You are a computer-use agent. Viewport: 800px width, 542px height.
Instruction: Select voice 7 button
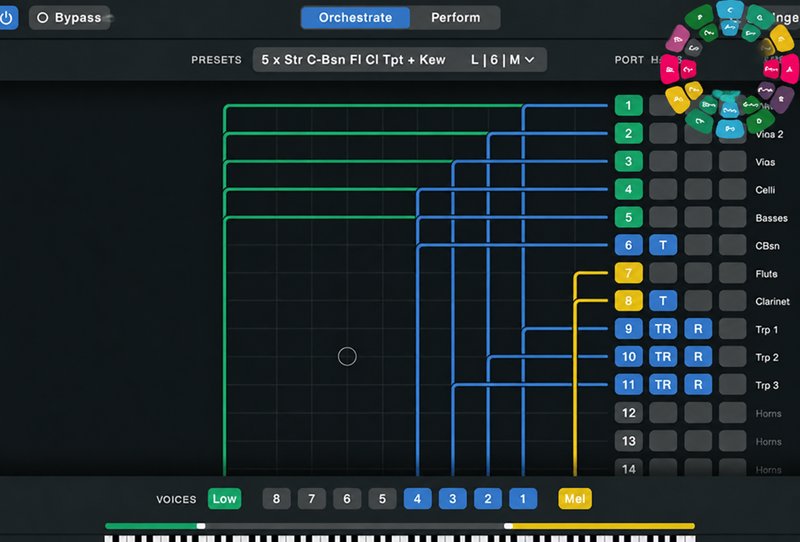coord(312,499)
